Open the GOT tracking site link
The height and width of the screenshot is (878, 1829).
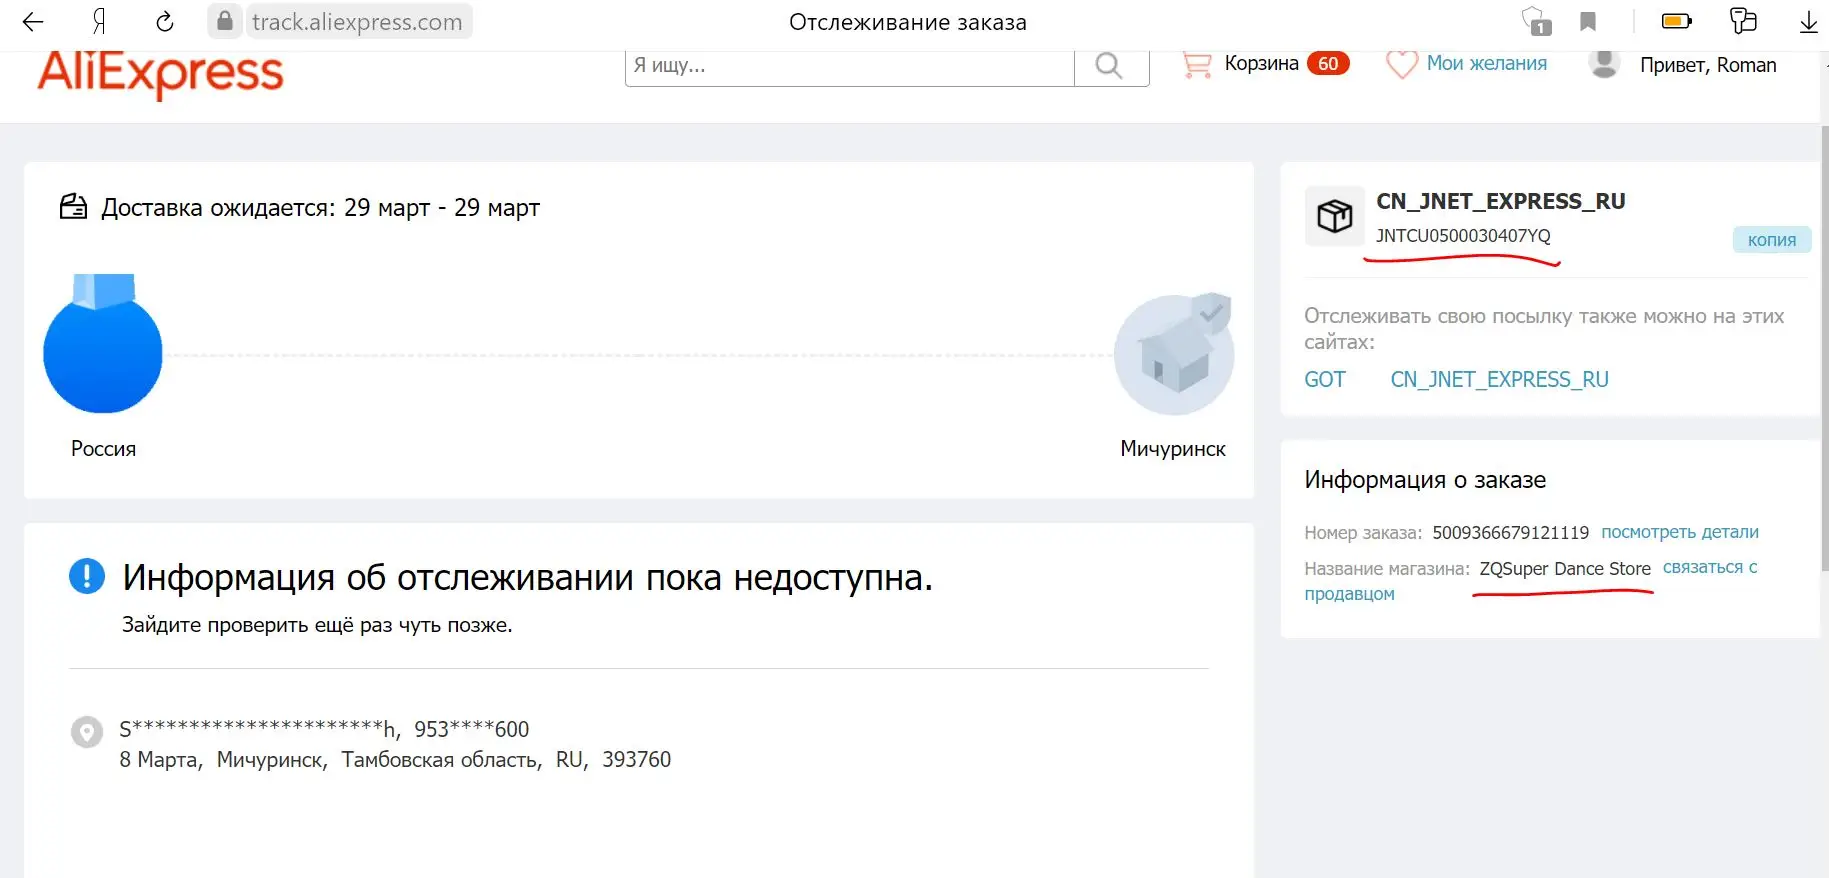(1325, 380)
